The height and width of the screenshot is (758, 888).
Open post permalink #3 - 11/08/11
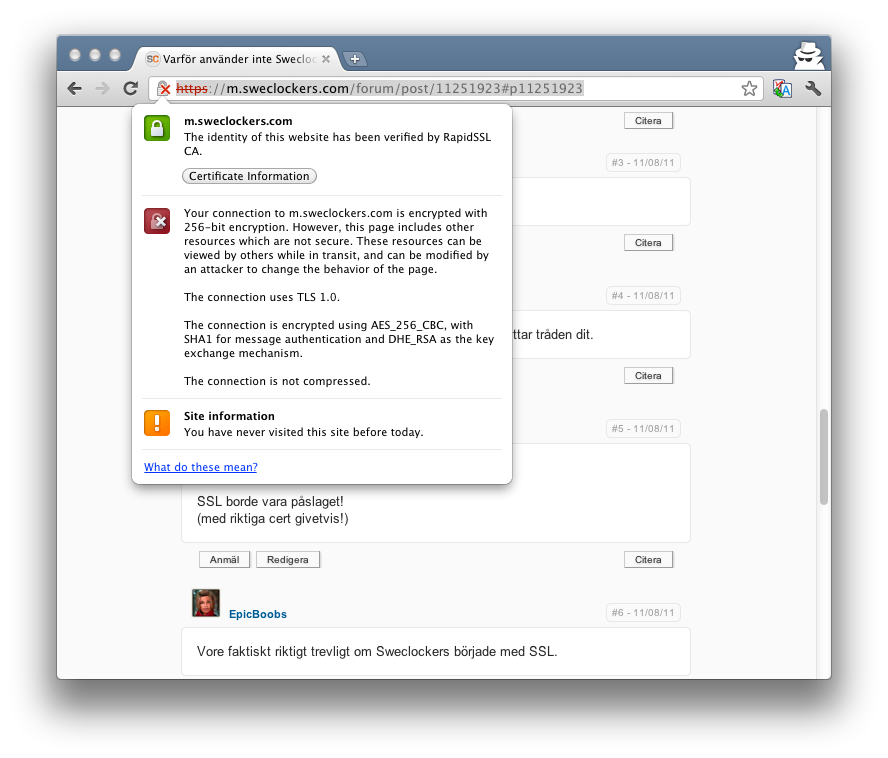point(643,163)
